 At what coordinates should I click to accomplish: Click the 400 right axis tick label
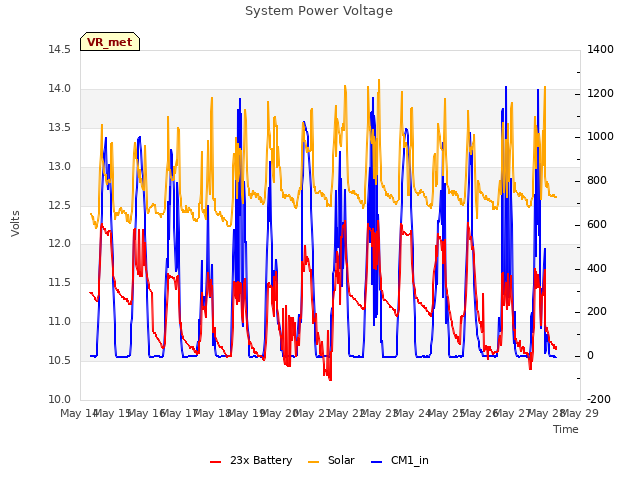597,269
